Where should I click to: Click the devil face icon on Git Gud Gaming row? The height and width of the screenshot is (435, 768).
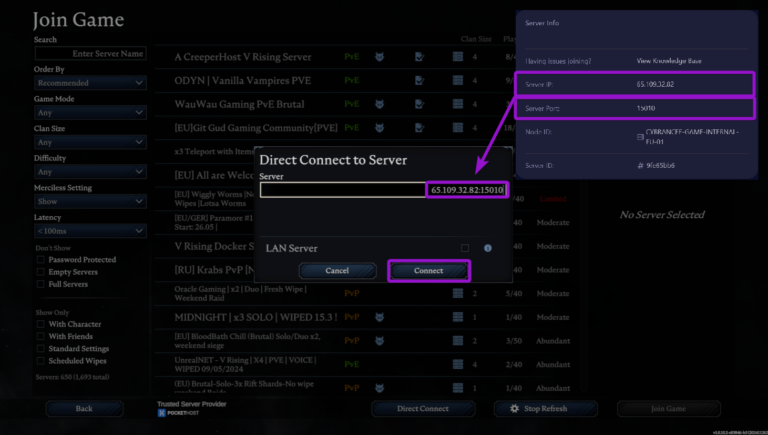379,128
